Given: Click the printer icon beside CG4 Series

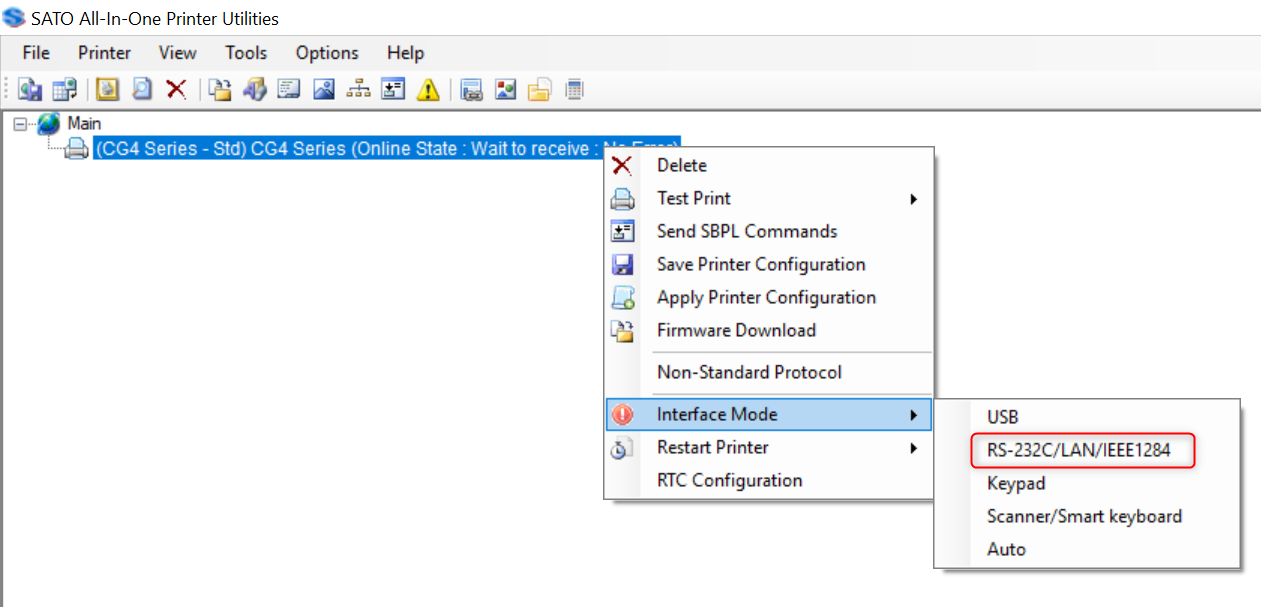Looking at the screenshot, I should [77, 149].
